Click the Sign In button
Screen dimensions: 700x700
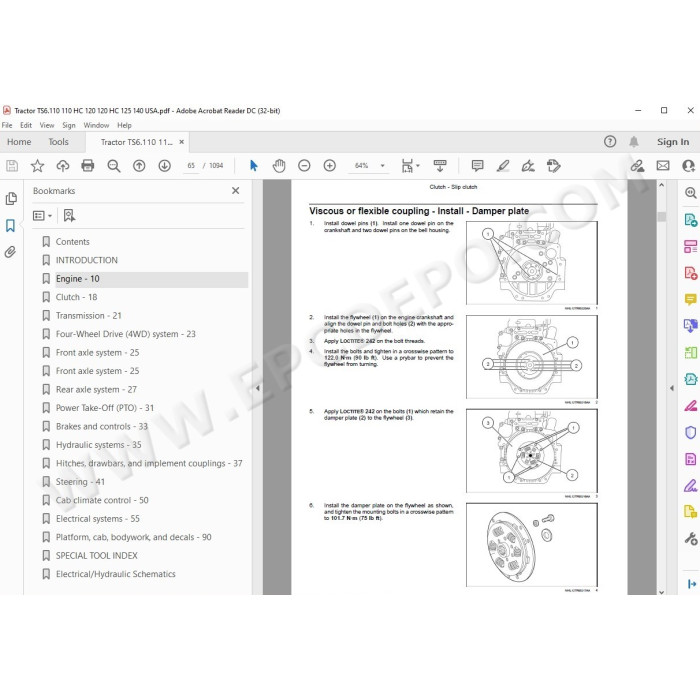point(673,142)
